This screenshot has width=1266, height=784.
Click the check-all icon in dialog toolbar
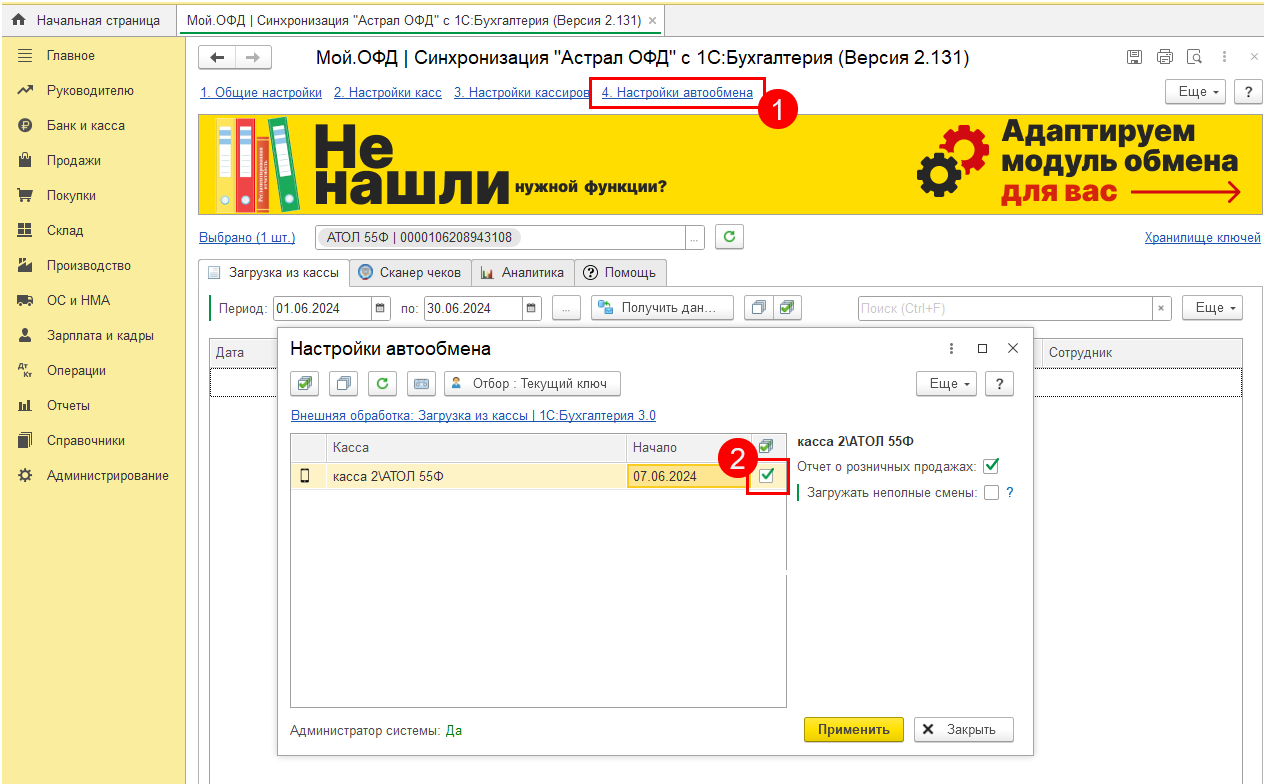304,383
